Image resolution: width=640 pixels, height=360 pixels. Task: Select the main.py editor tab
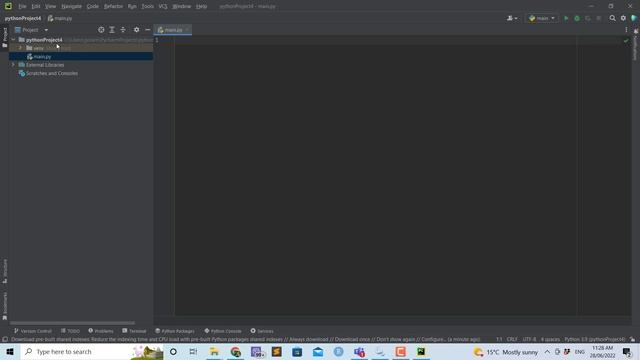[172, 30]
